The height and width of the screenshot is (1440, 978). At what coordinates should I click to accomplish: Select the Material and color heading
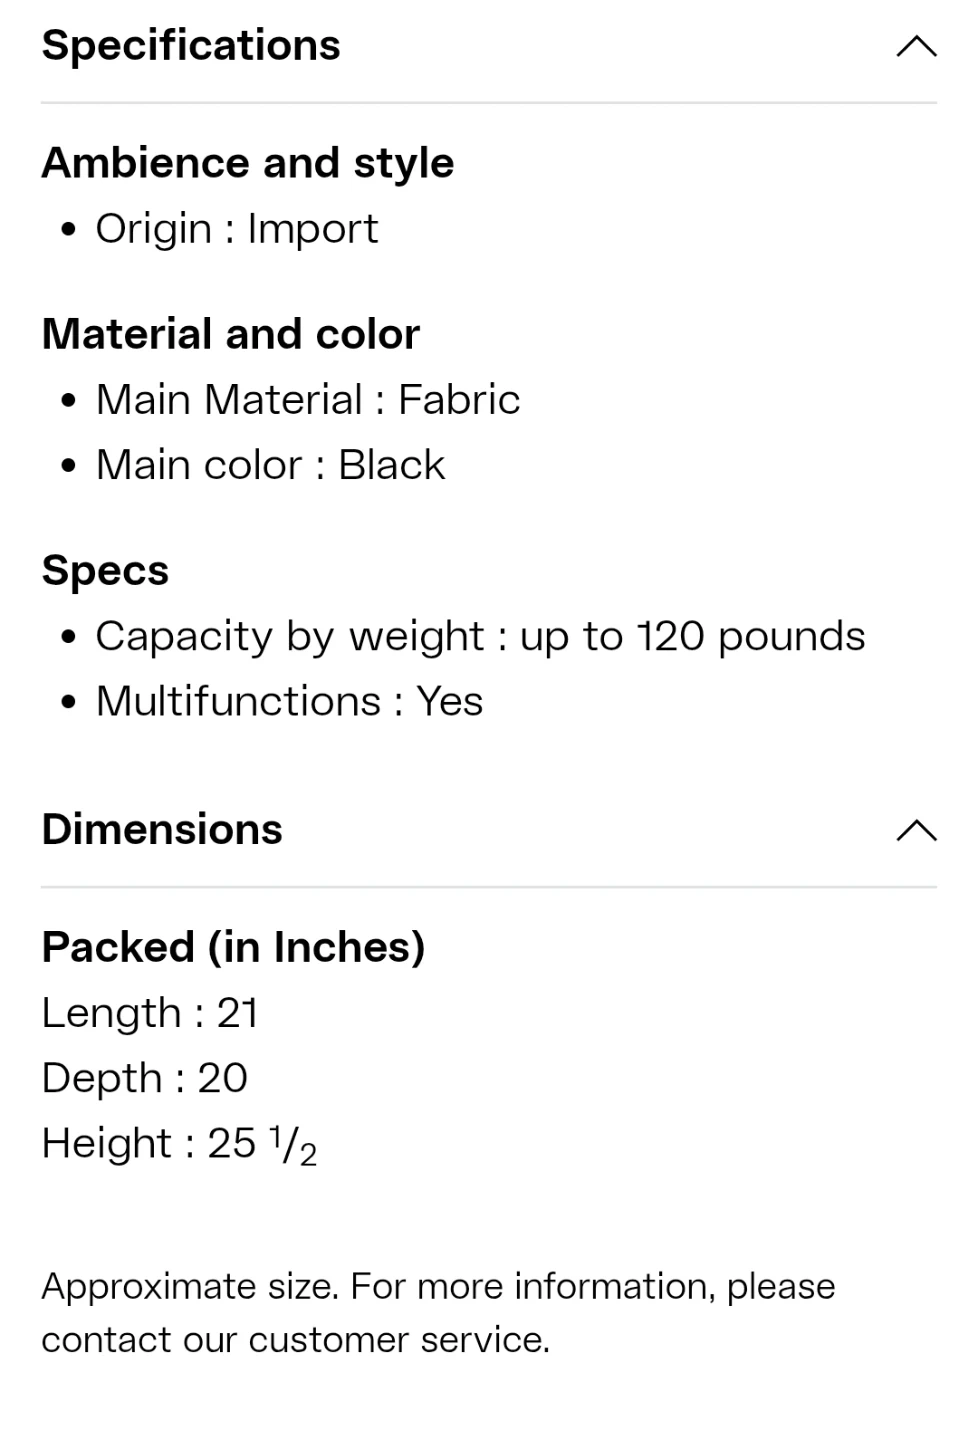(231, 334)
